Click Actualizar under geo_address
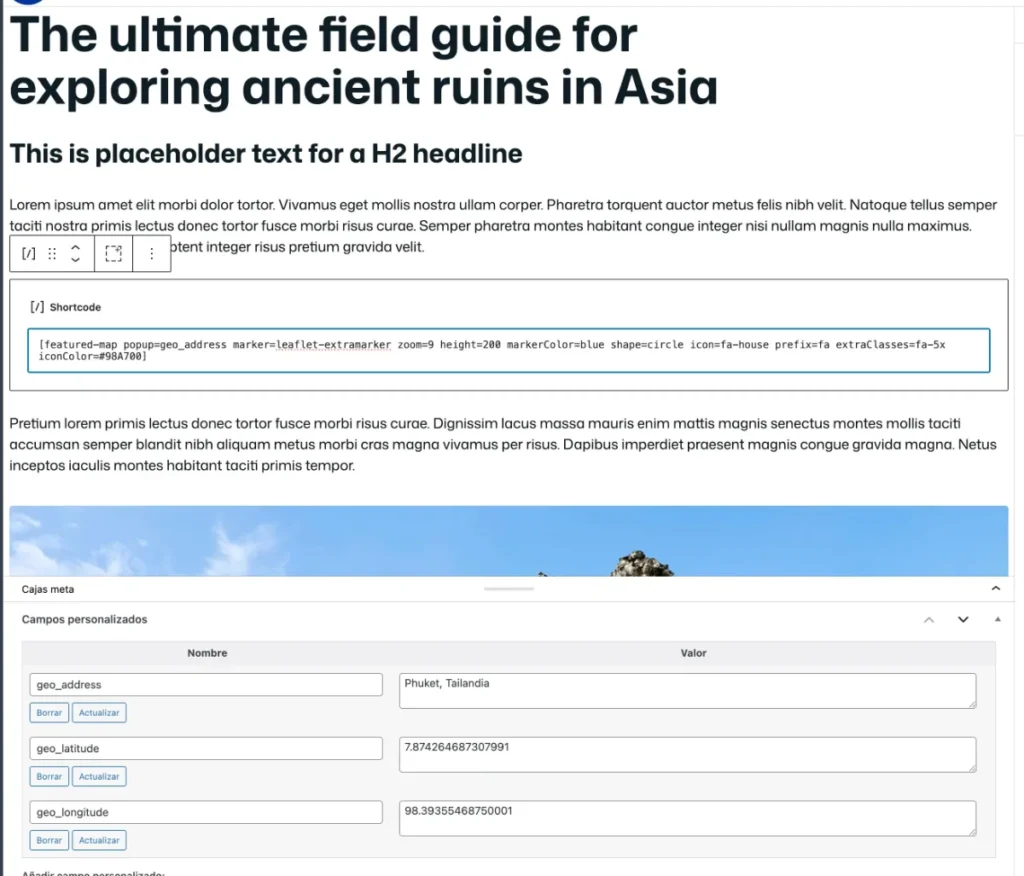 (99, 713)
